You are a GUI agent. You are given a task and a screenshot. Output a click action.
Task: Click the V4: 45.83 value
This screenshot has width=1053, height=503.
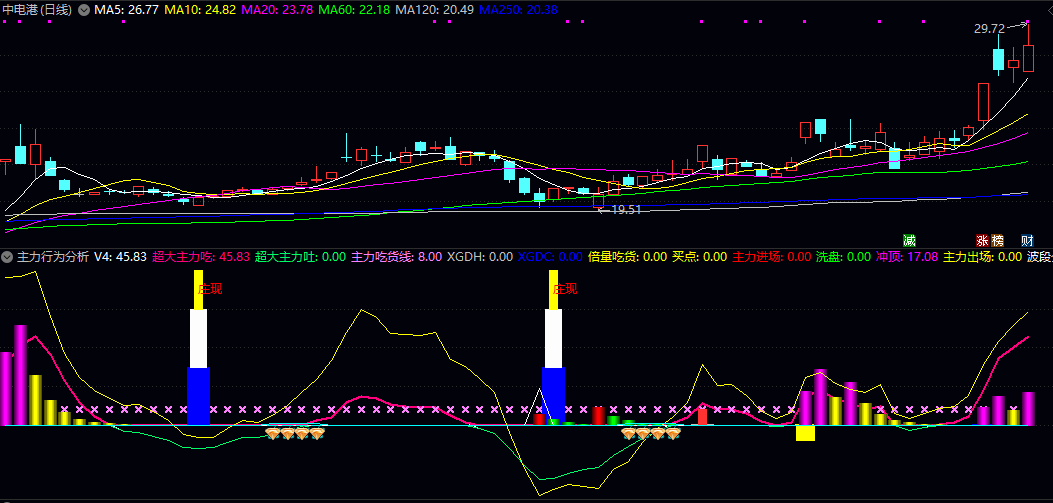pyautogui.click(x=120, y=257)
